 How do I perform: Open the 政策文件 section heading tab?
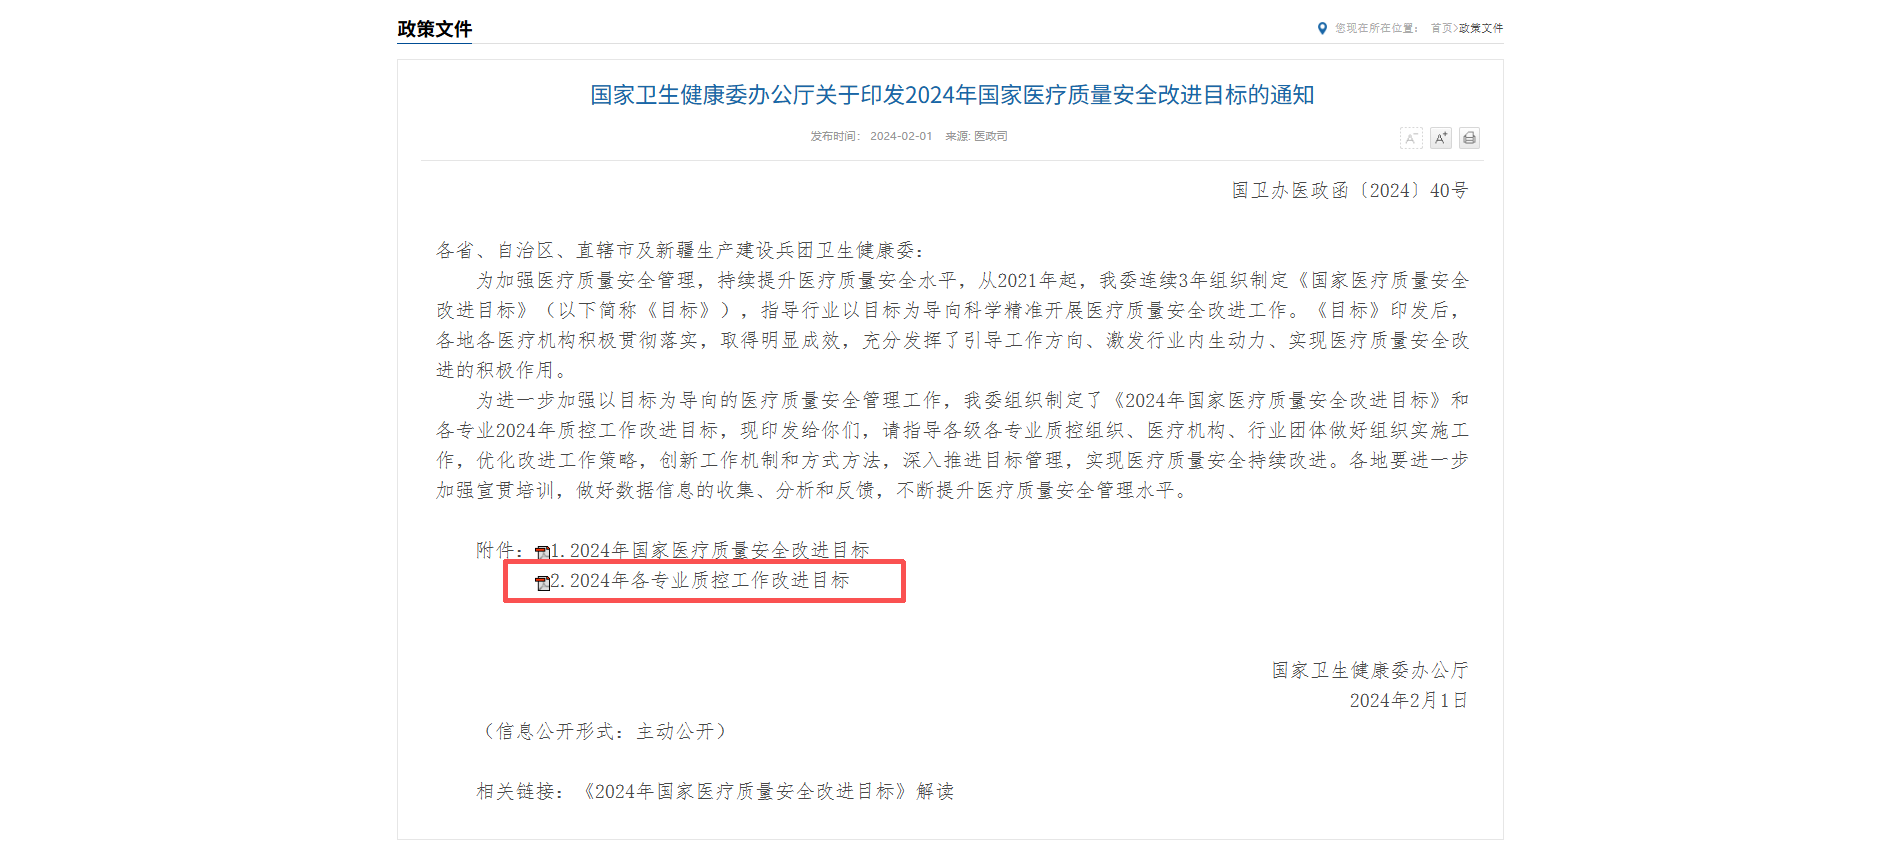coord(434,29)
